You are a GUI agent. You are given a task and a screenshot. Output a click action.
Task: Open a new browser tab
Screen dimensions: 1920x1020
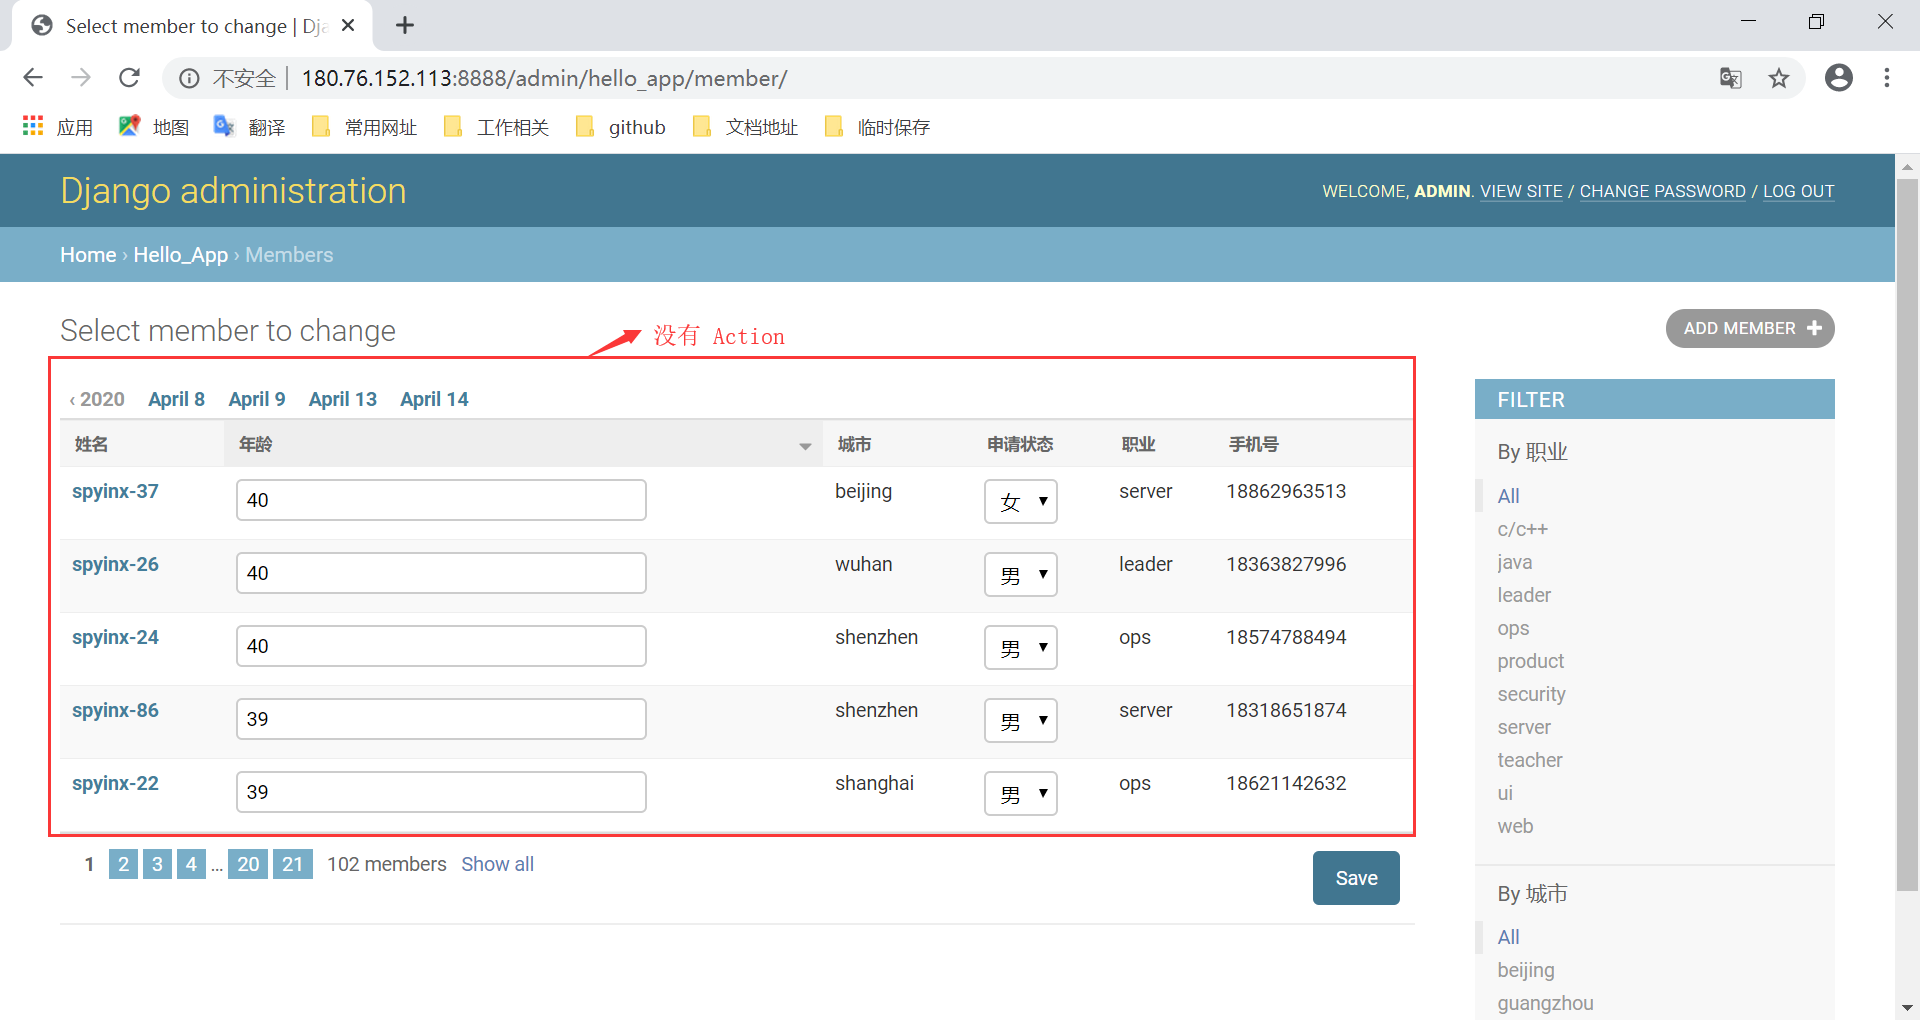point(405,25)
